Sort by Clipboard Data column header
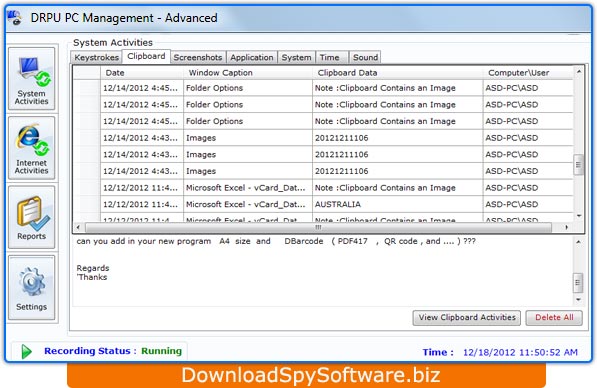 tap(398, 73)
